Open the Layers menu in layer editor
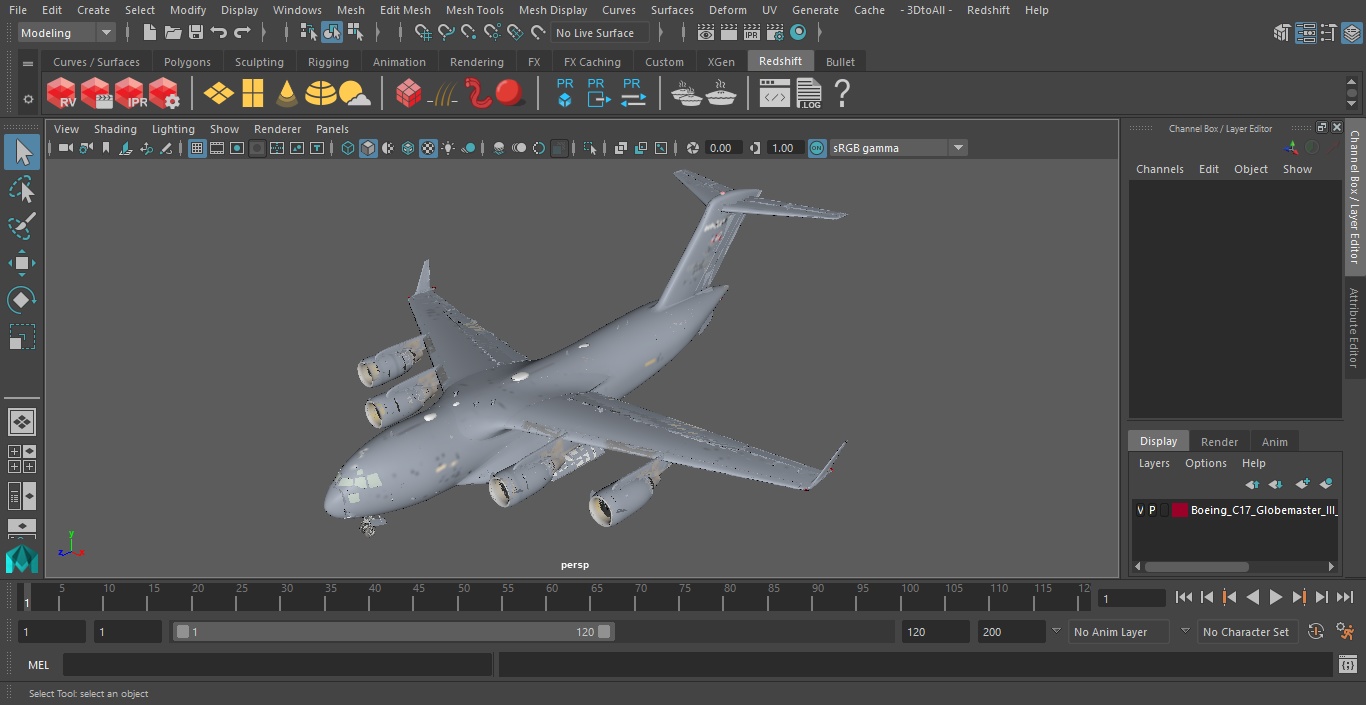The image size is (1366, 705). (x=1154, y=463)
